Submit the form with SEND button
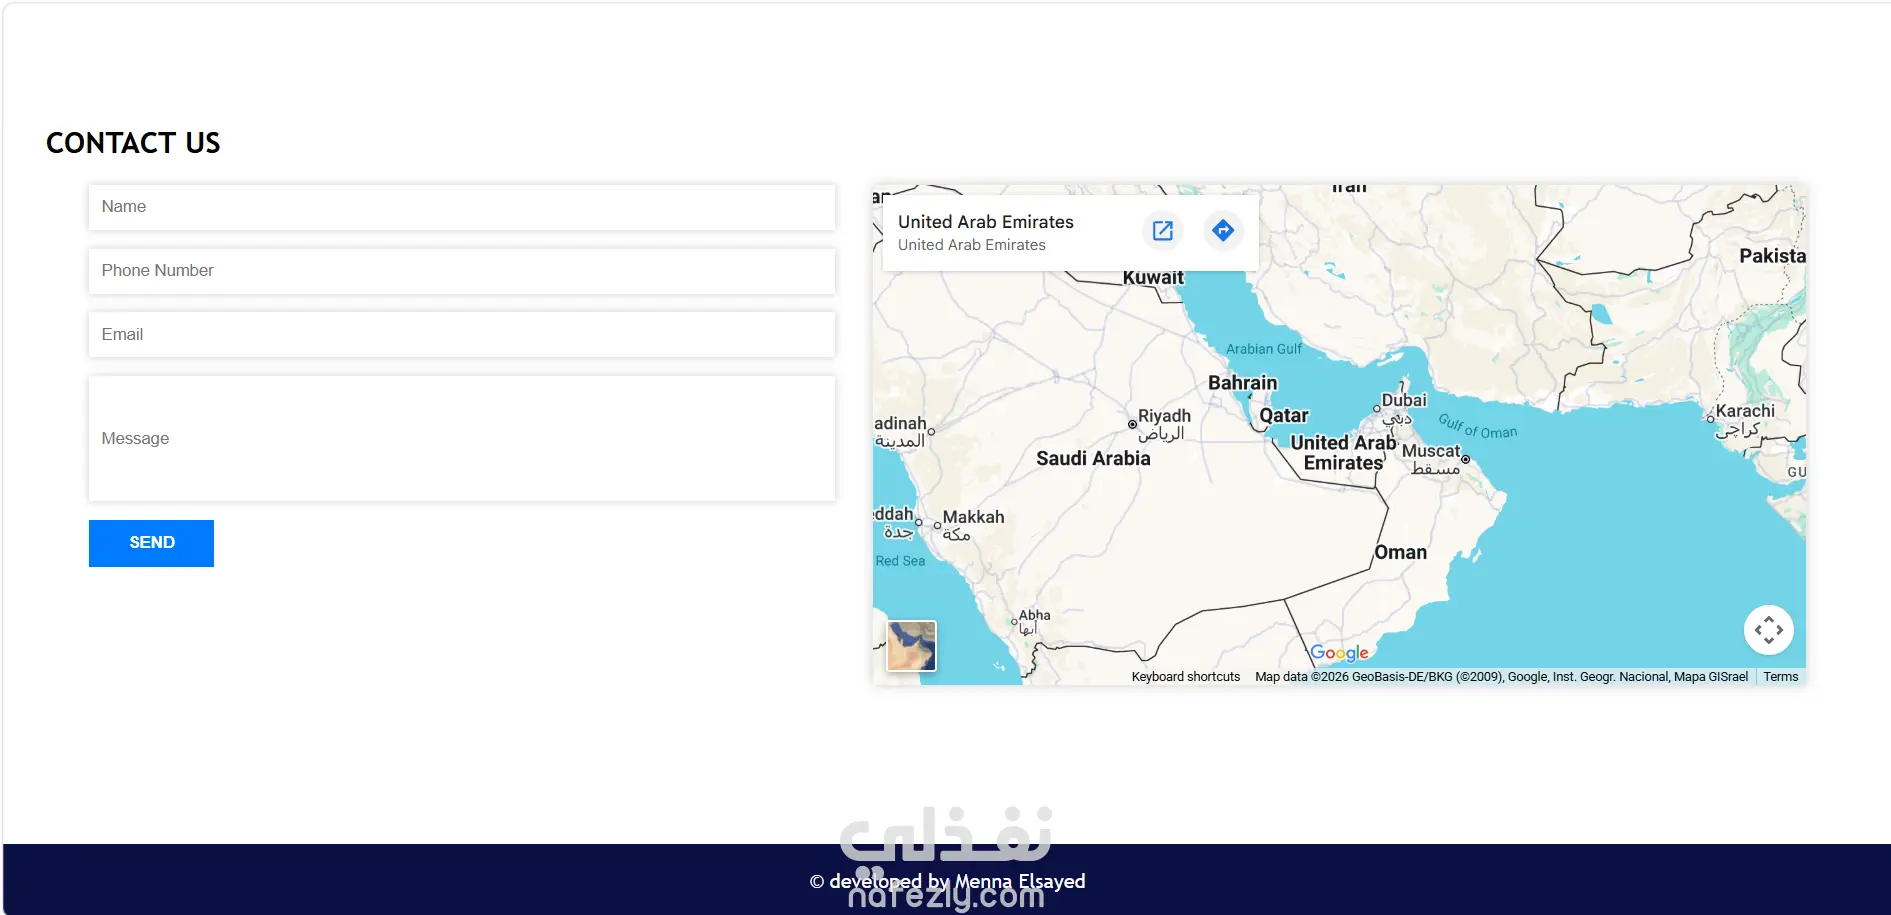 (x=151, y=543)
